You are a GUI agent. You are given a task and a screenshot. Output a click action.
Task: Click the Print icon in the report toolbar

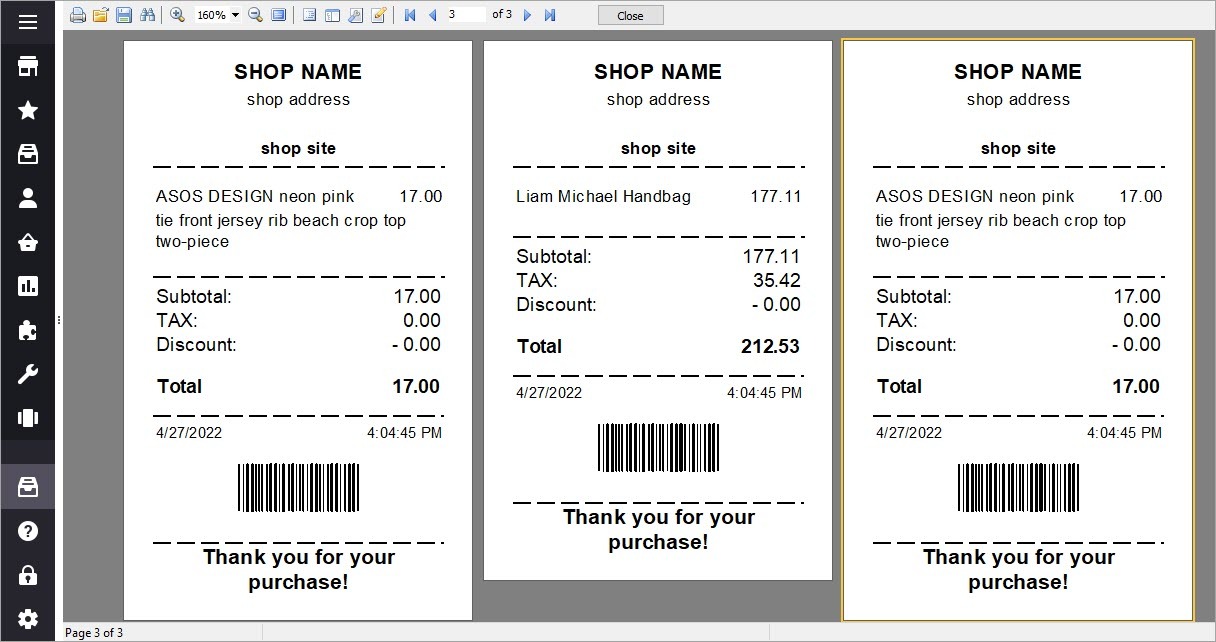78,15
